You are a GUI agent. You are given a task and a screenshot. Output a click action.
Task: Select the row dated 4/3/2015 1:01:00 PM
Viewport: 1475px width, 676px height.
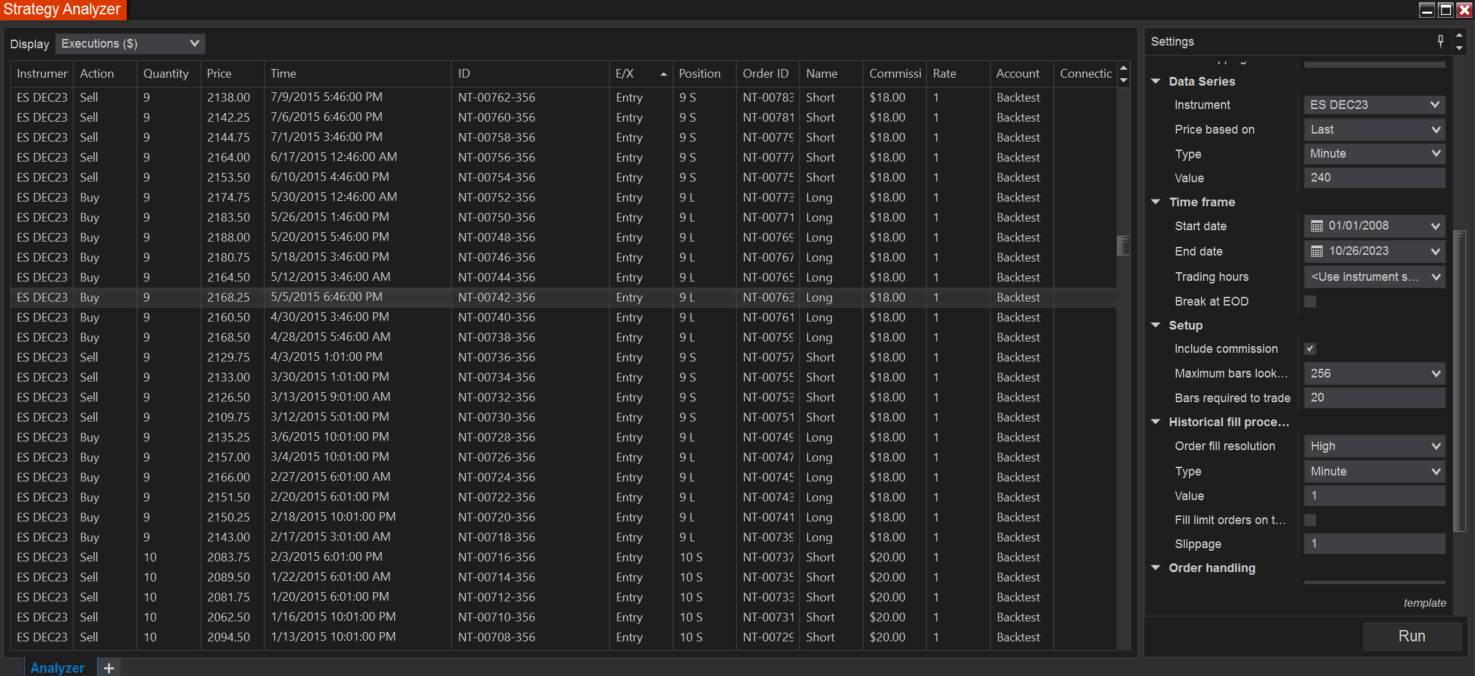coord(564,357)
